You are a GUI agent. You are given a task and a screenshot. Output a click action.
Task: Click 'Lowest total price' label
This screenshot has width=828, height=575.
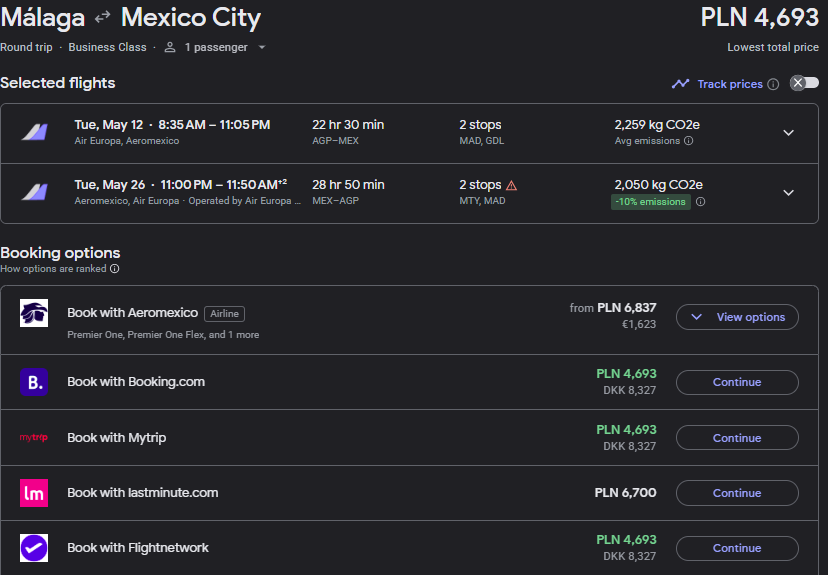pos(773,48)
